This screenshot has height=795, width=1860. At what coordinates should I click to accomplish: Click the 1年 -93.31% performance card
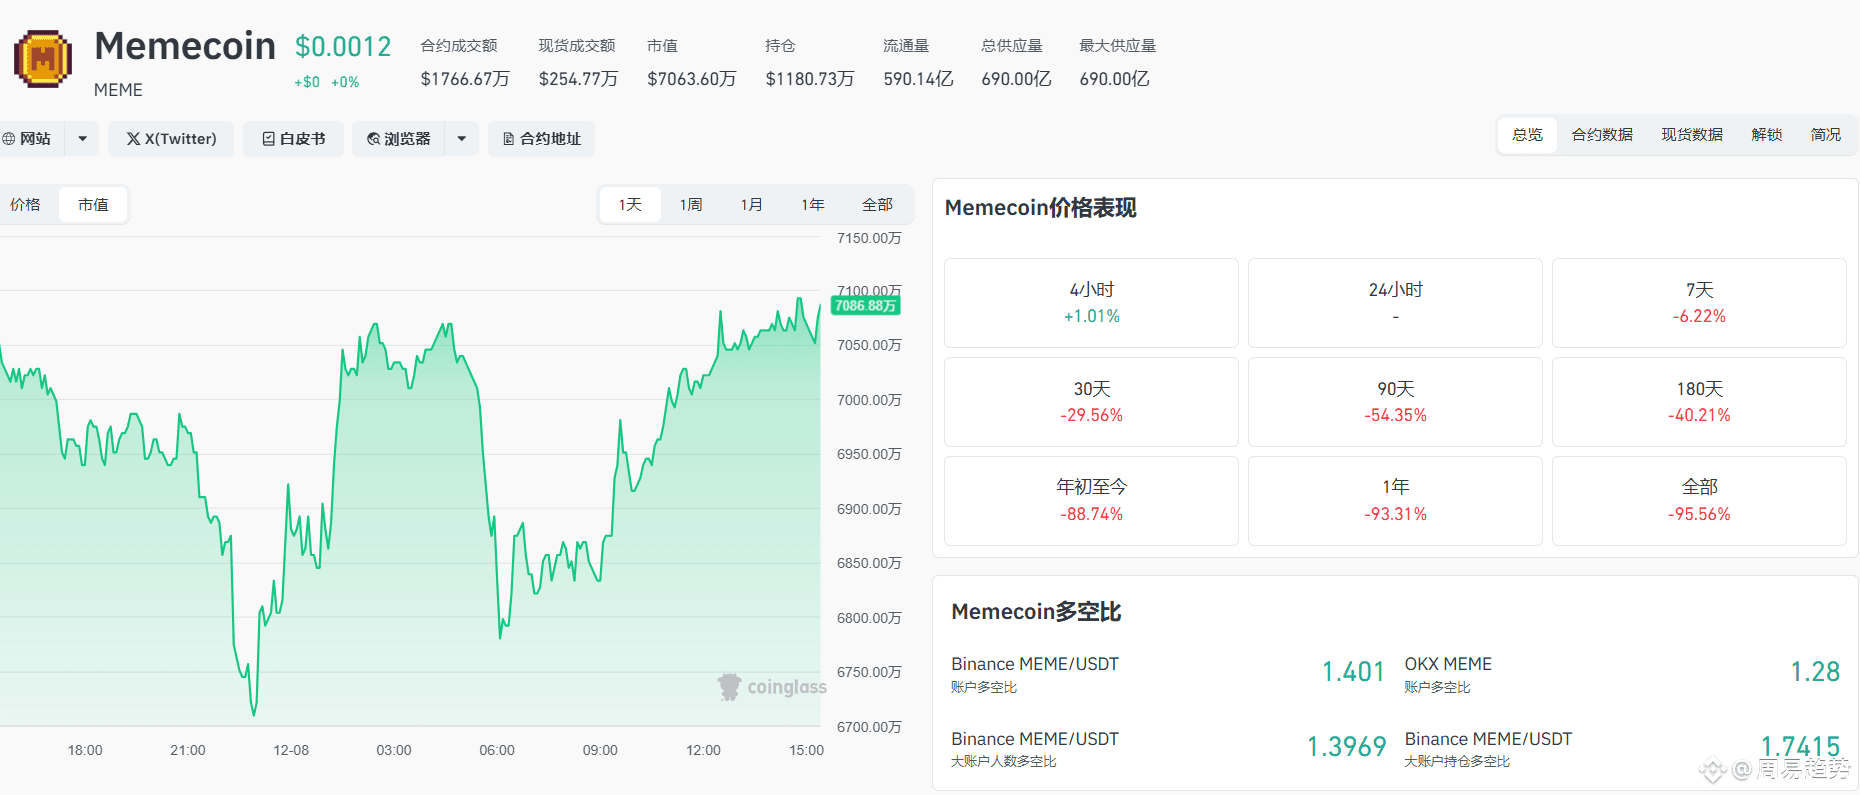click(x=1395, y=501)
